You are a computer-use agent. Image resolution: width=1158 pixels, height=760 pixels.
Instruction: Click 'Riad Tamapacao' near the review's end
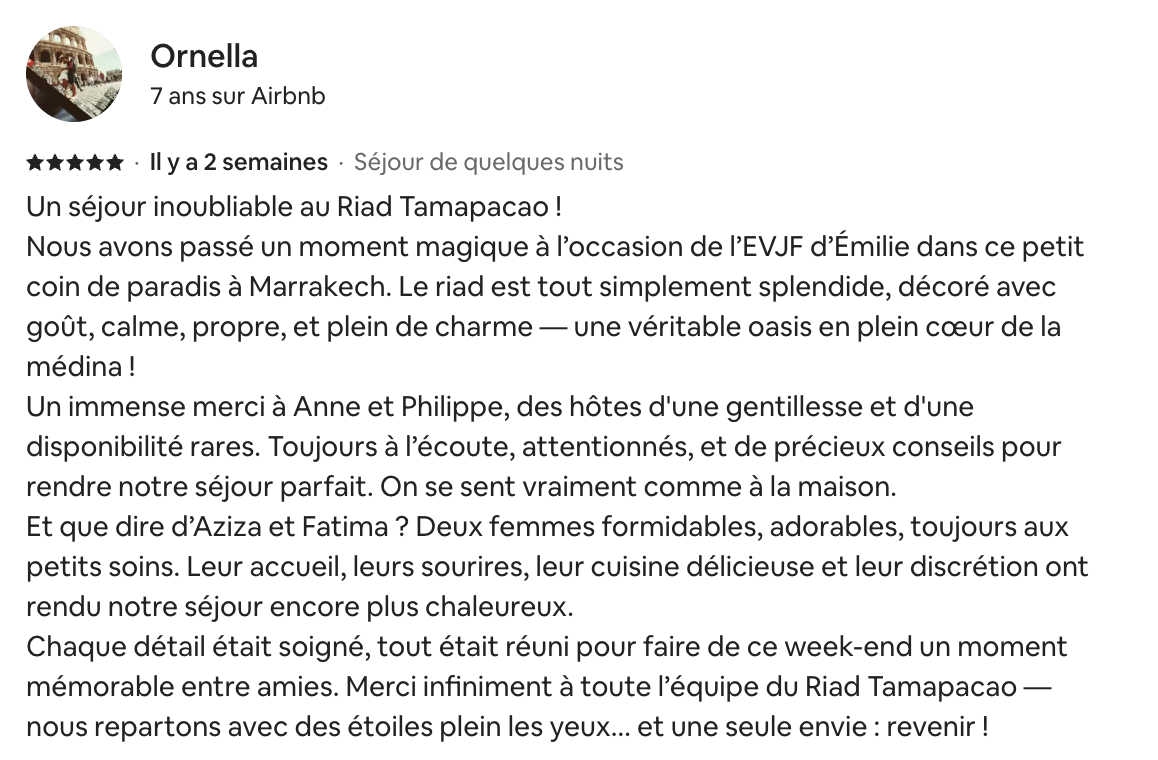[x=911, y=687]
